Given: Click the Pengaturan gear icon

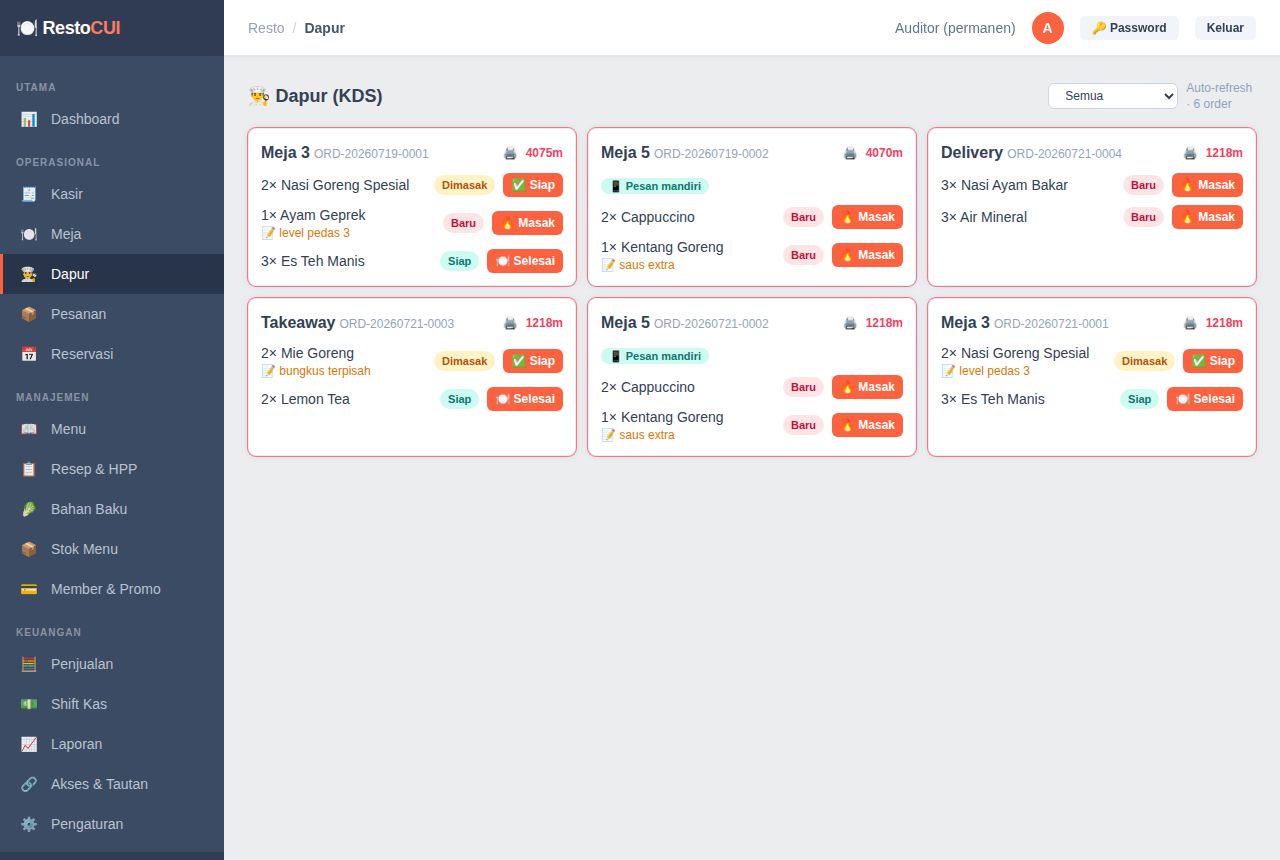Looking at the screenshot, I should click(x=29, y=824).
